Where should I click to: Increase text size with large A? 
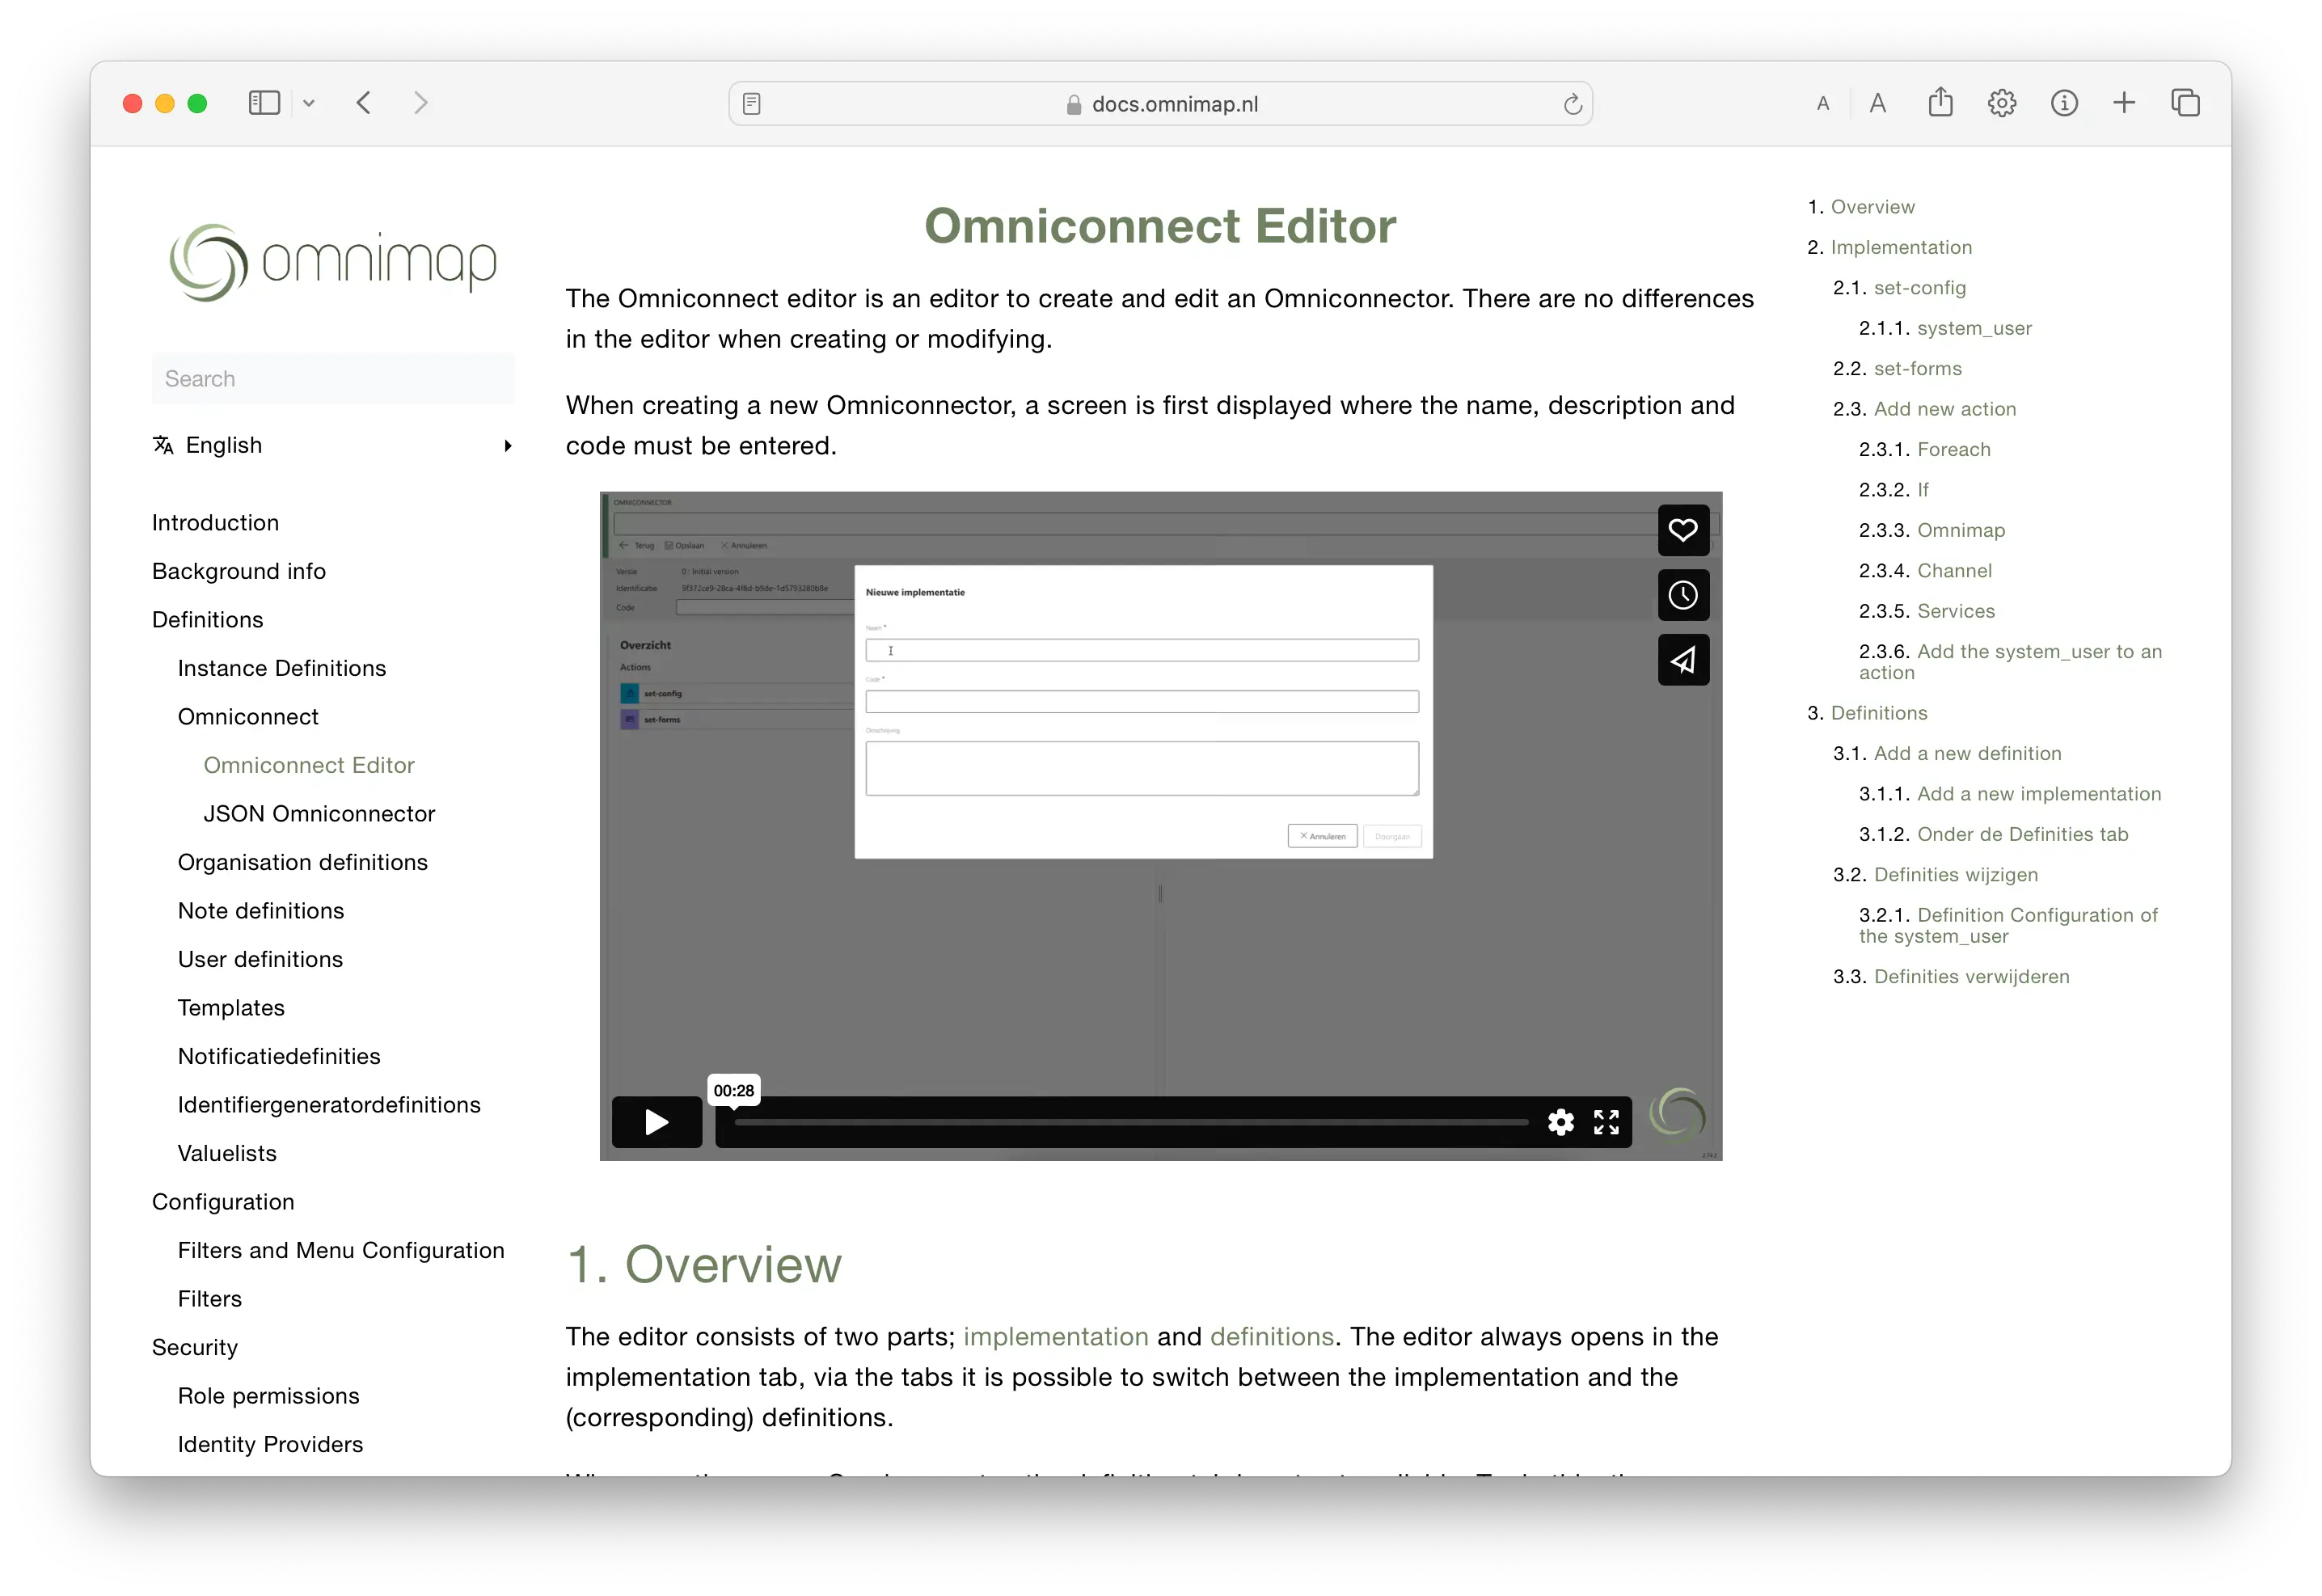coord(1878,103)
